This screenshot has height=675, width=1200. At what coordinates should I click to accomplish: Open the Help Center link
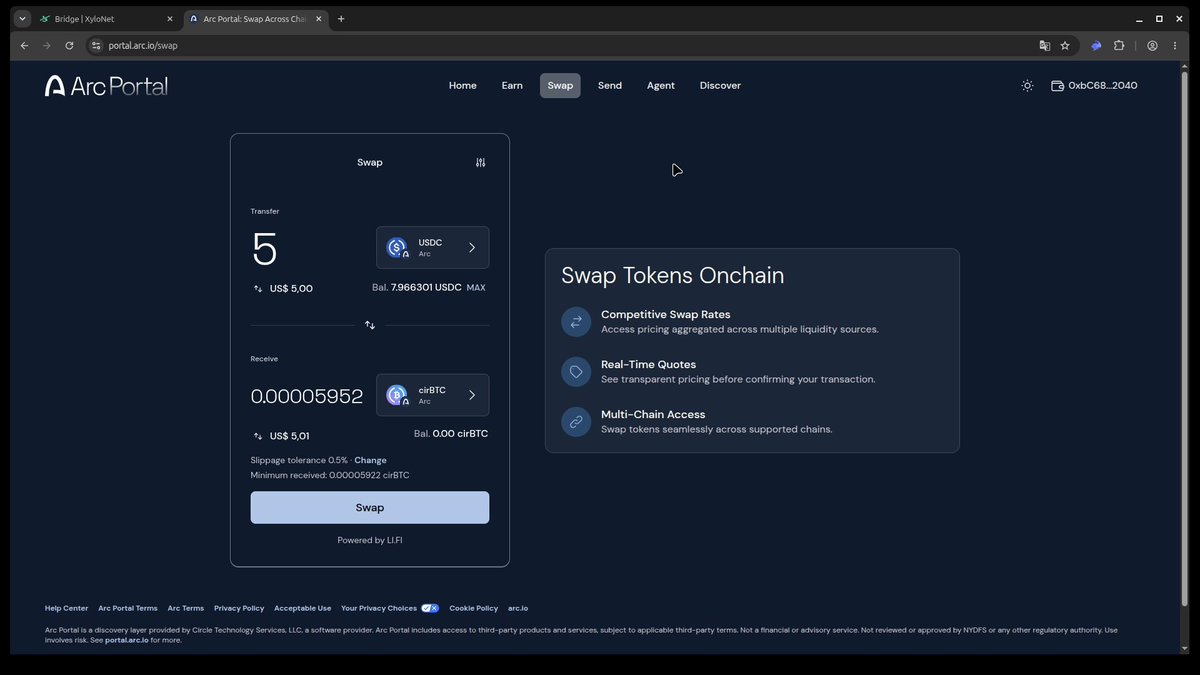pos(66,608)
